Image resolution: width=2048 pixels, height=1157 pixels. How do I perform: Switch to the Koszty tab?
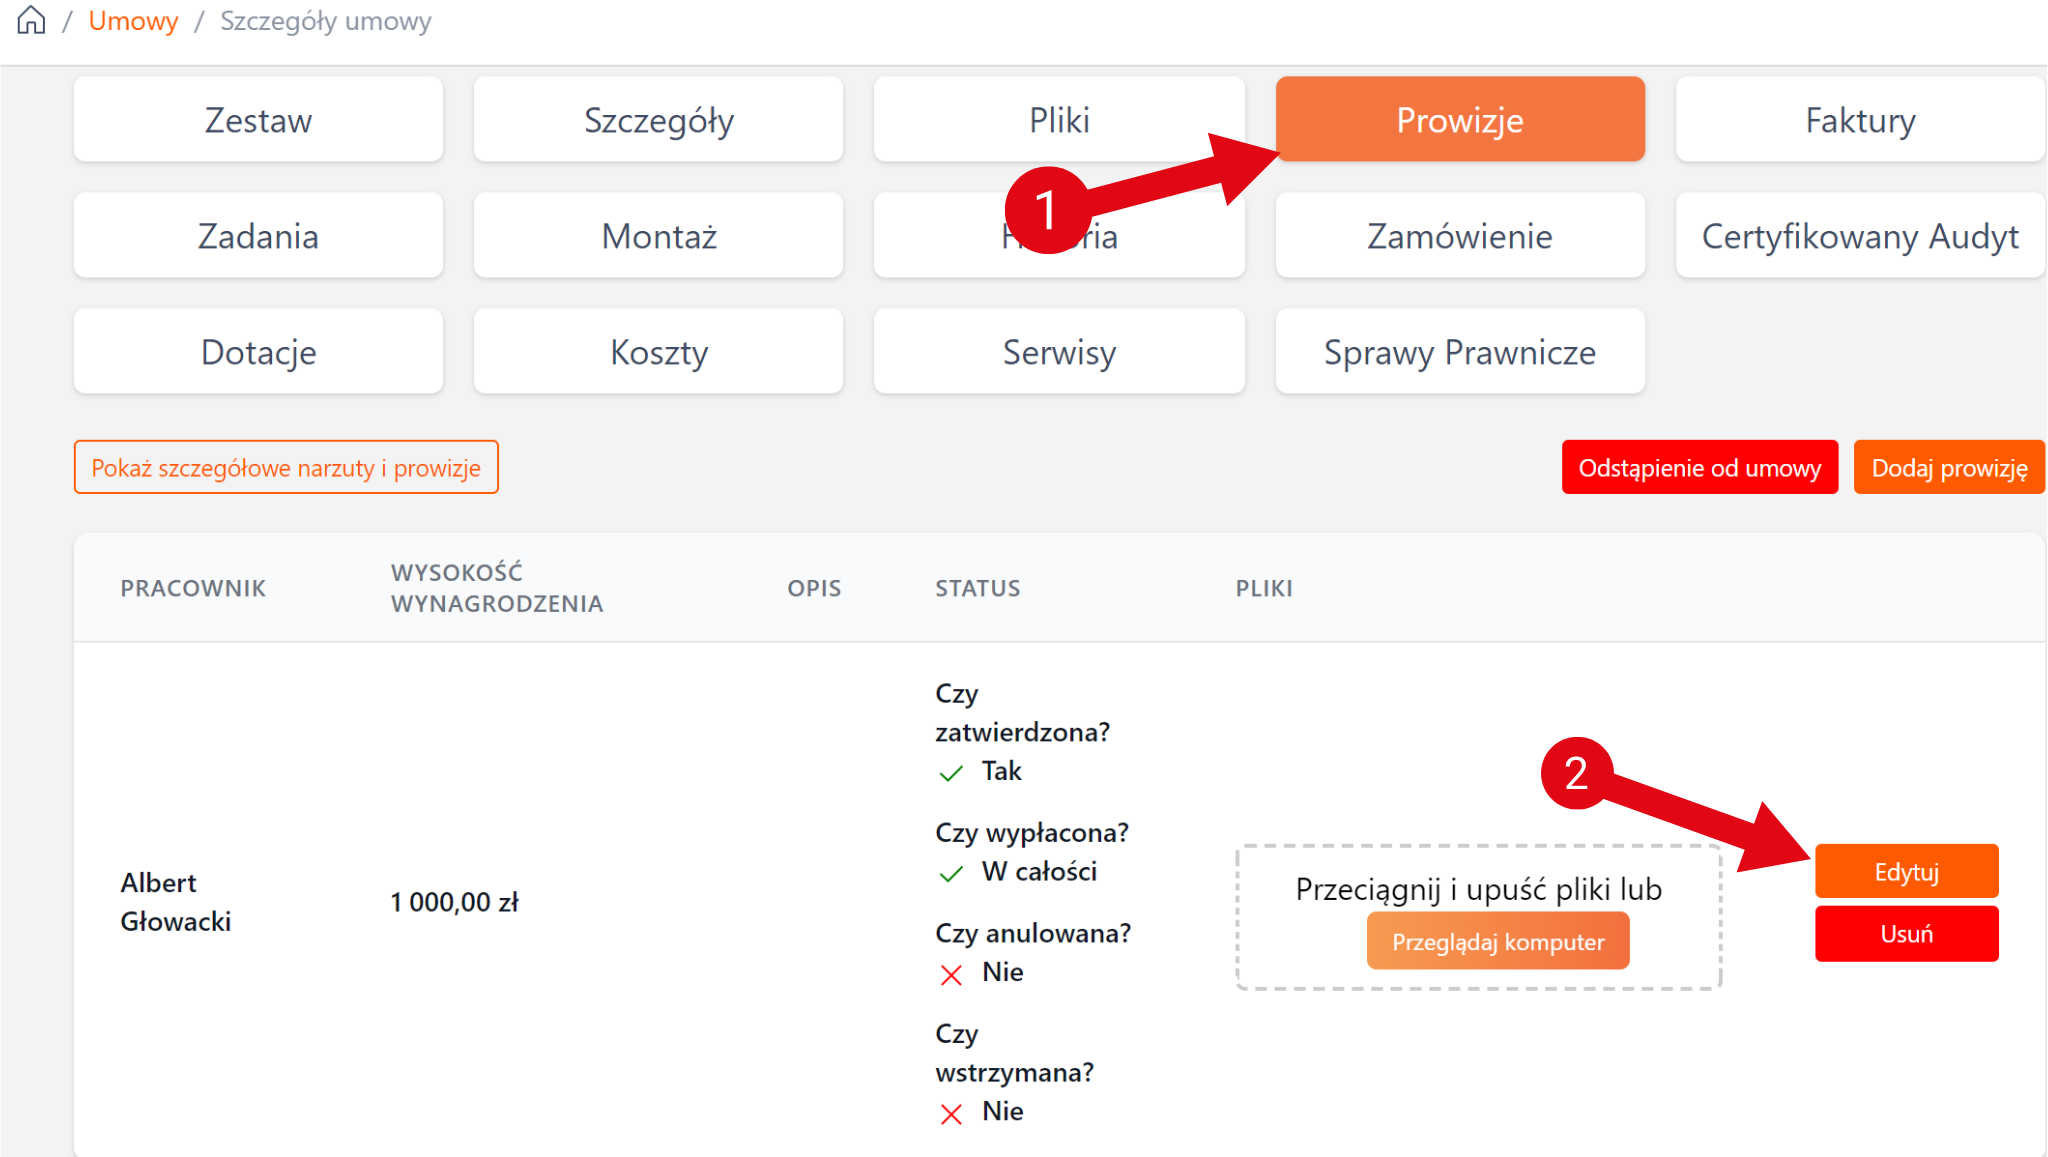click(658, 352)
